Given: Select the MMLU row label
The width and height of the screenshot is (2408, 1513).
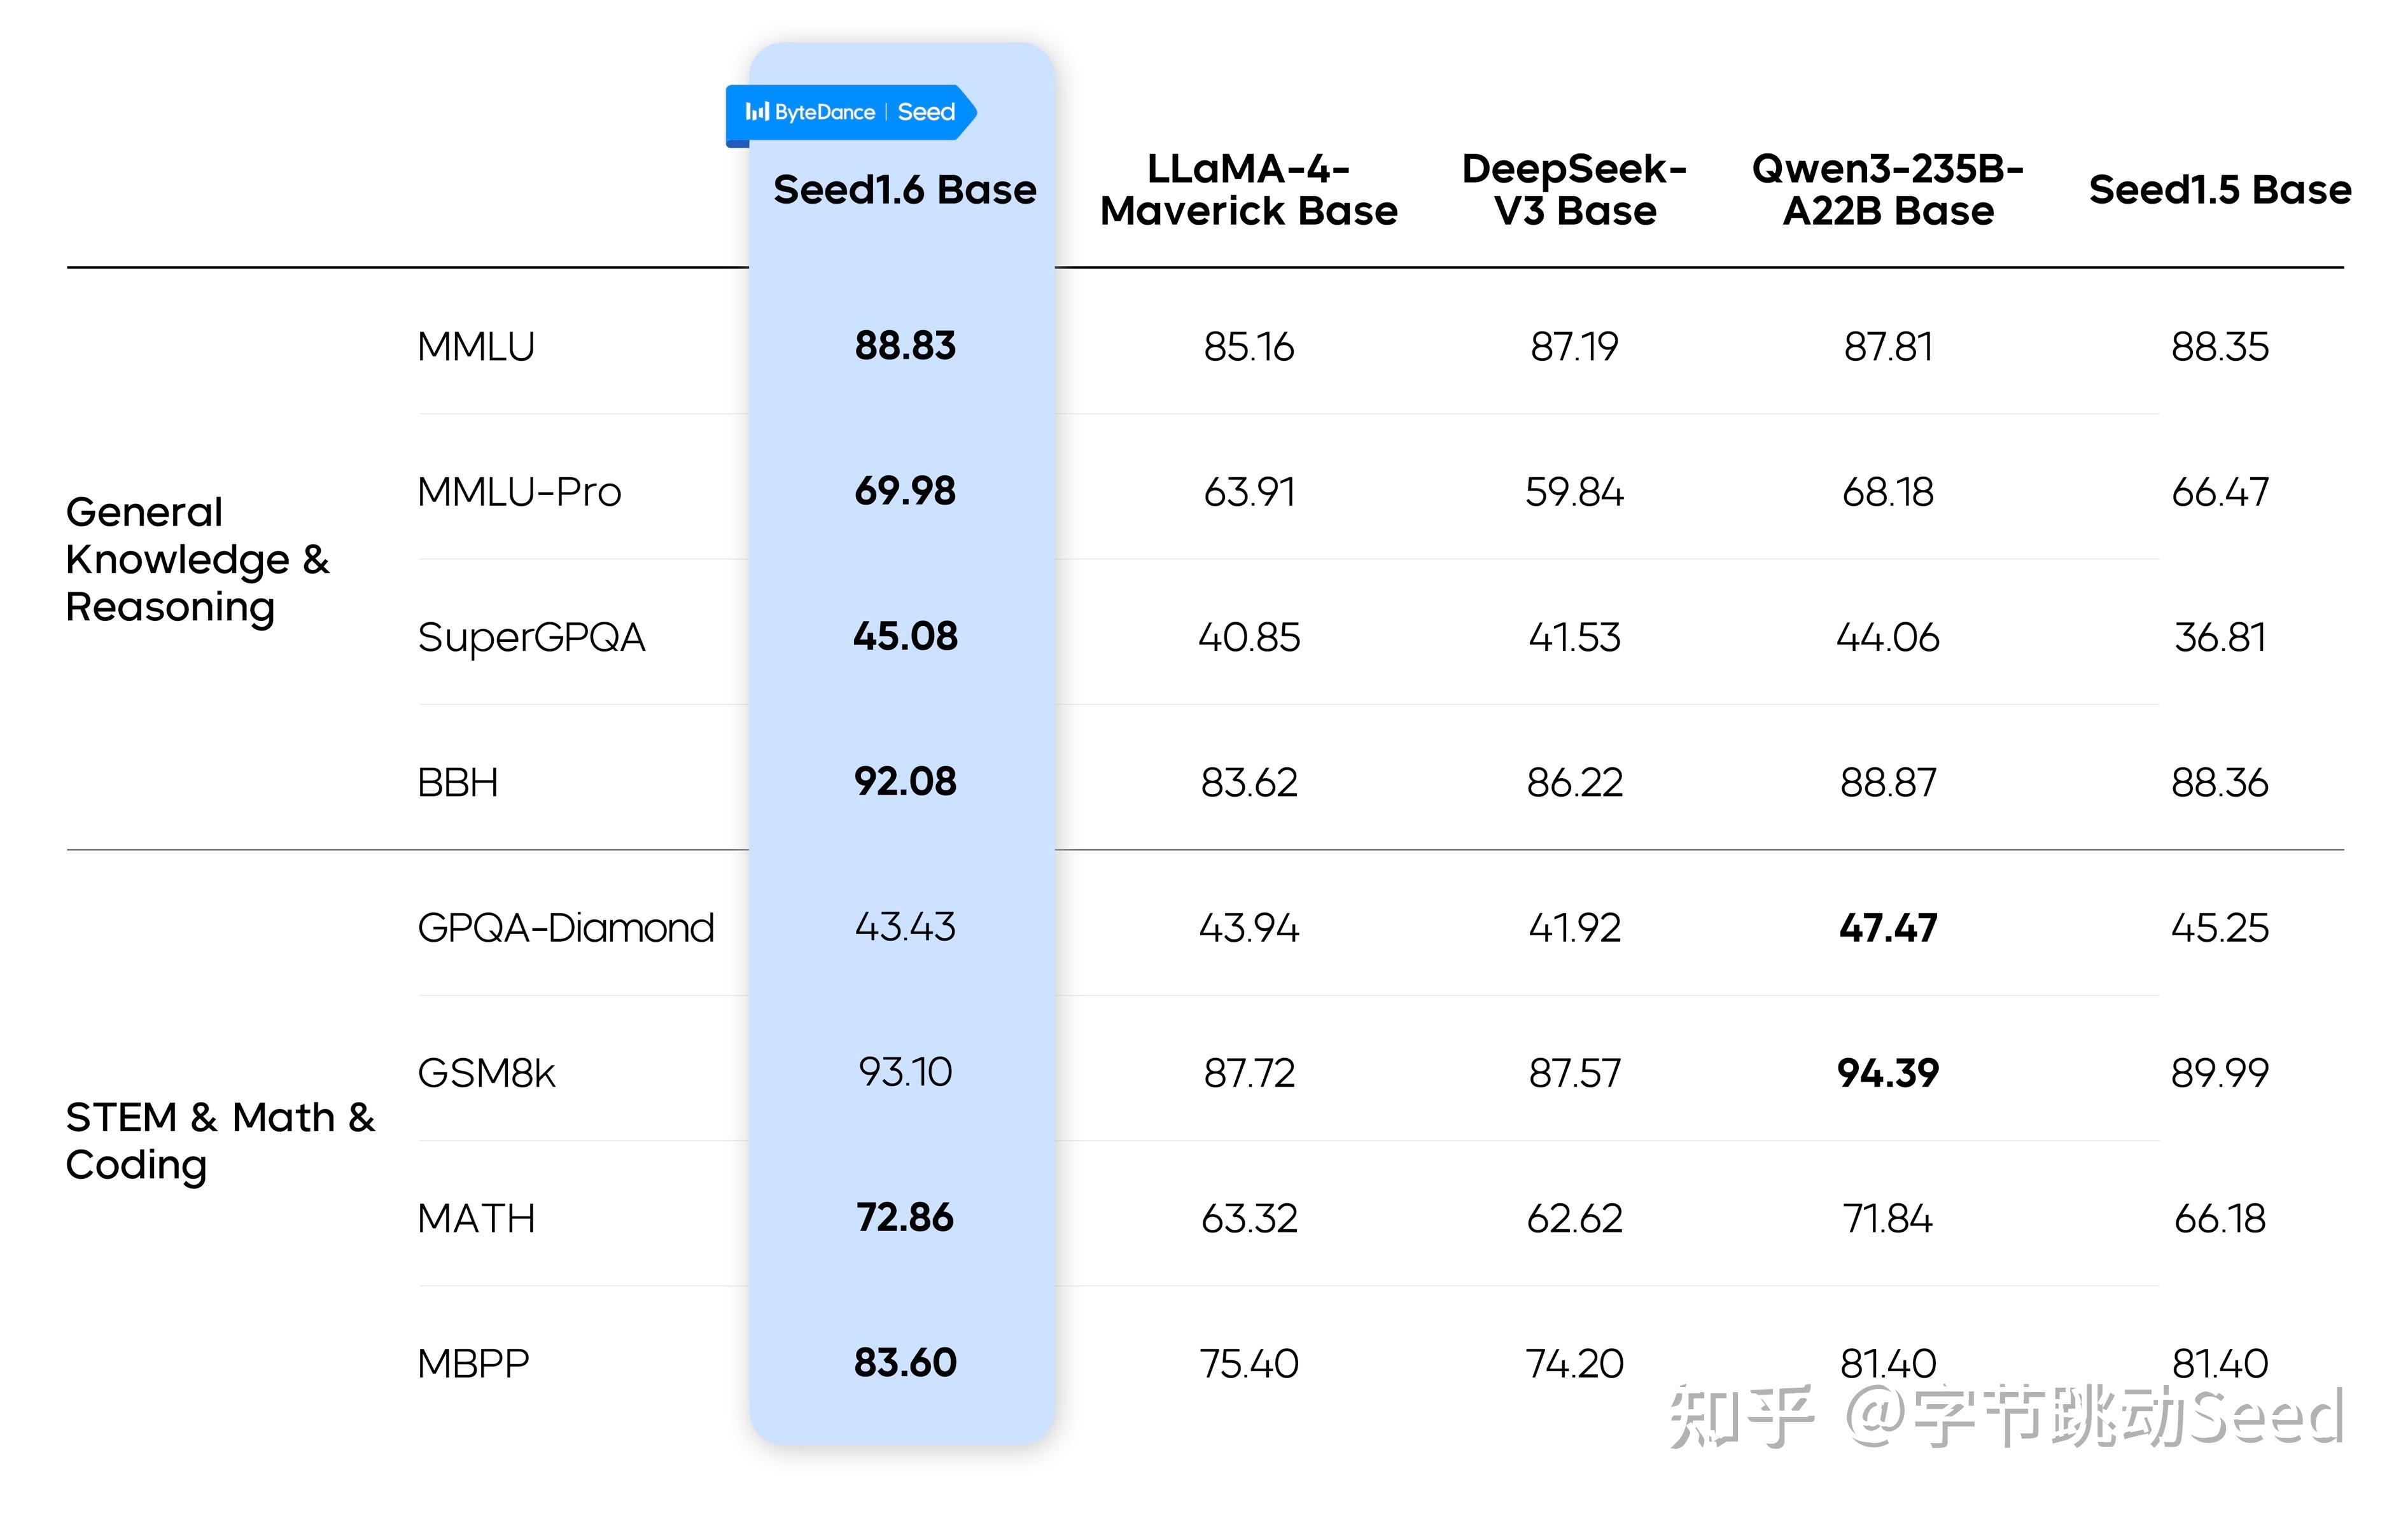Looking at the screenshot, I should pos(476,347).
